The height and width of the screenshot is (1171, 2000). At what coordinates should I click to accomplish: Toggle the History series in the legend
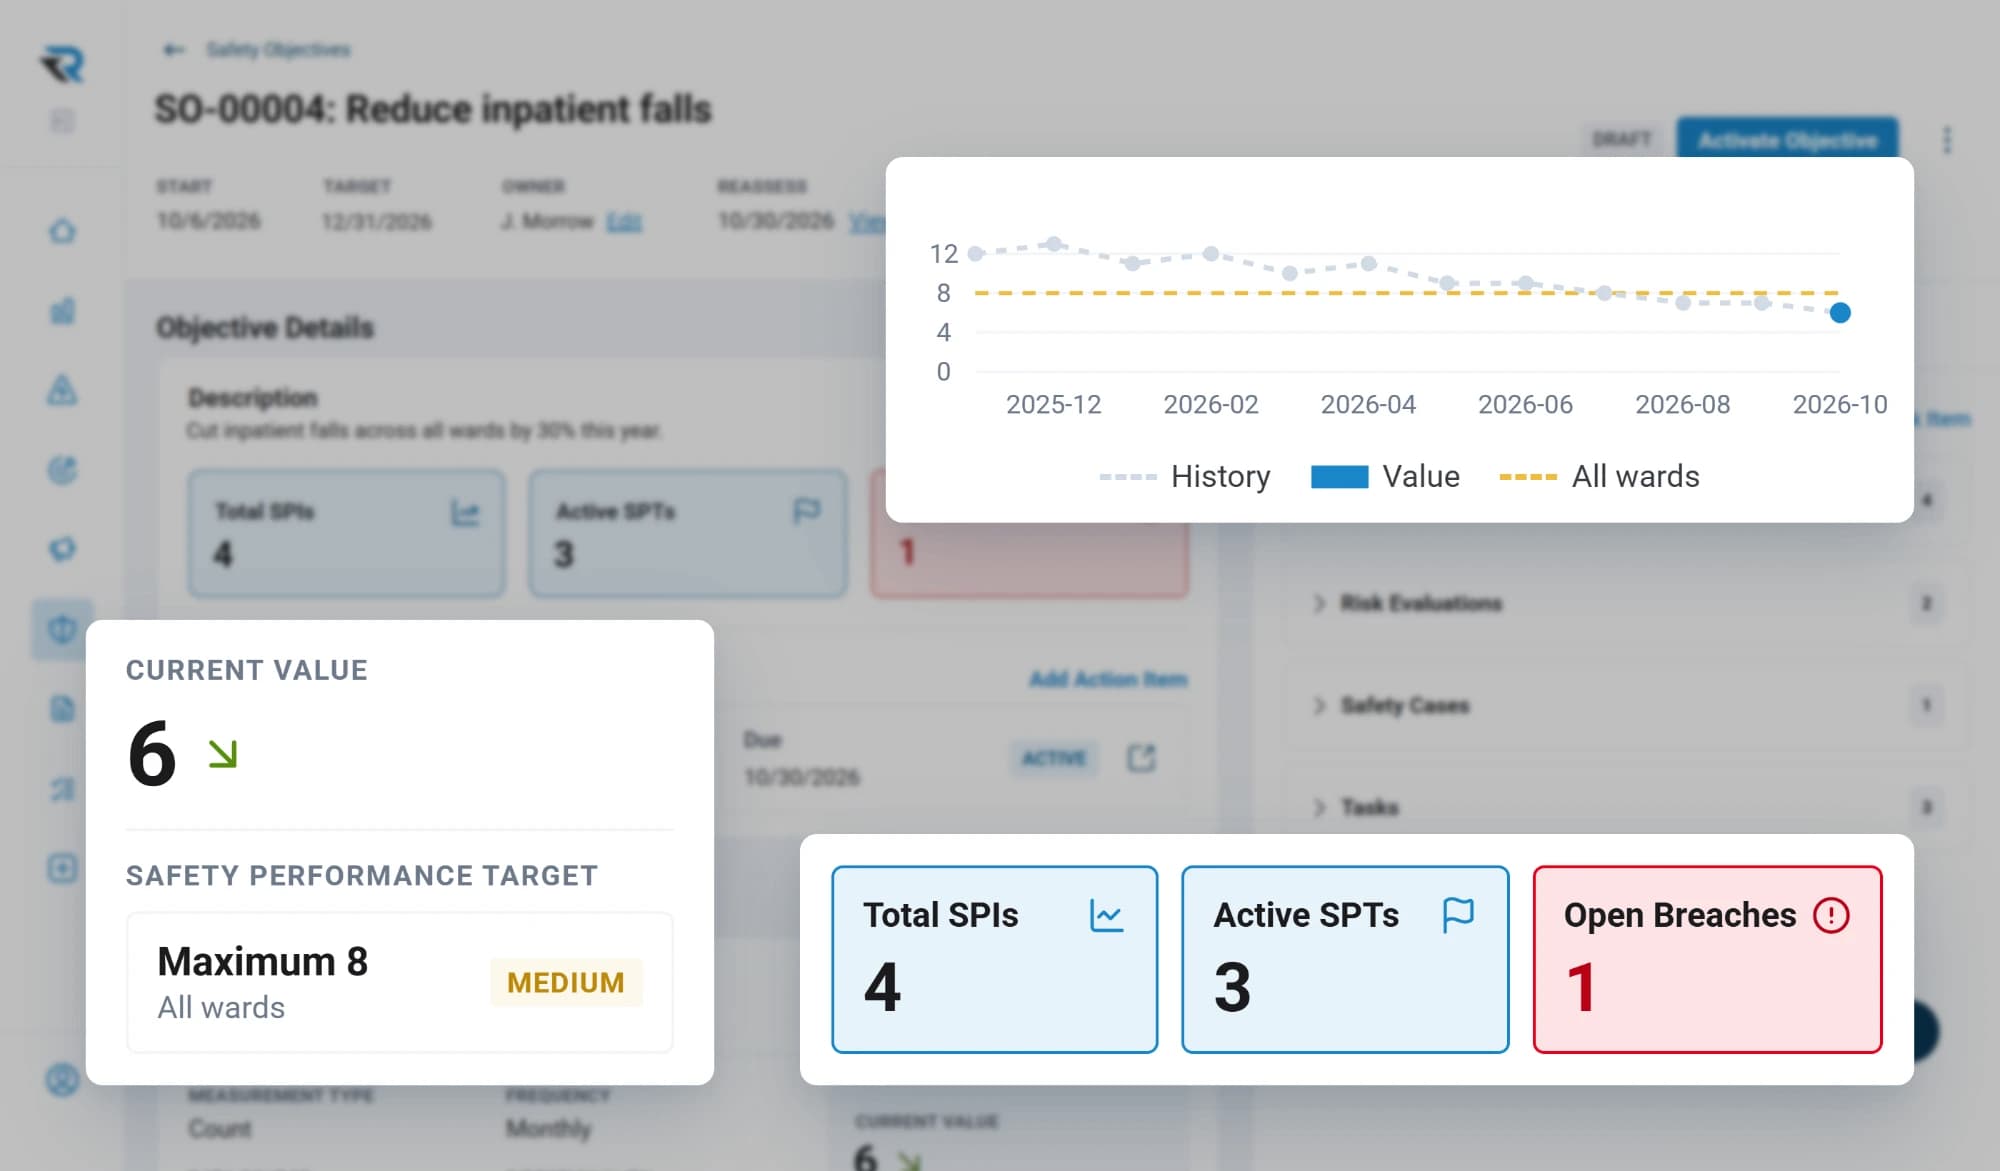coord(1184,476)
